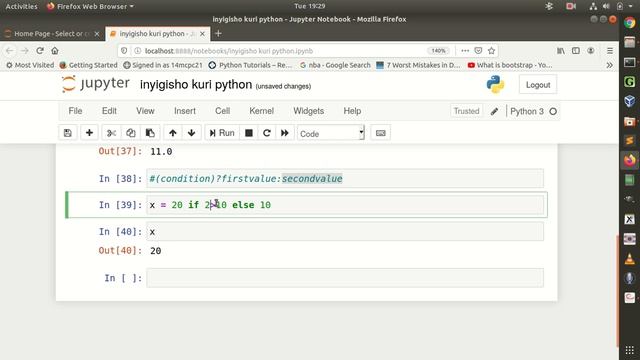Open the Edit menu
The width and height of the screenshot is (640, 360).
tap(109, 111)
